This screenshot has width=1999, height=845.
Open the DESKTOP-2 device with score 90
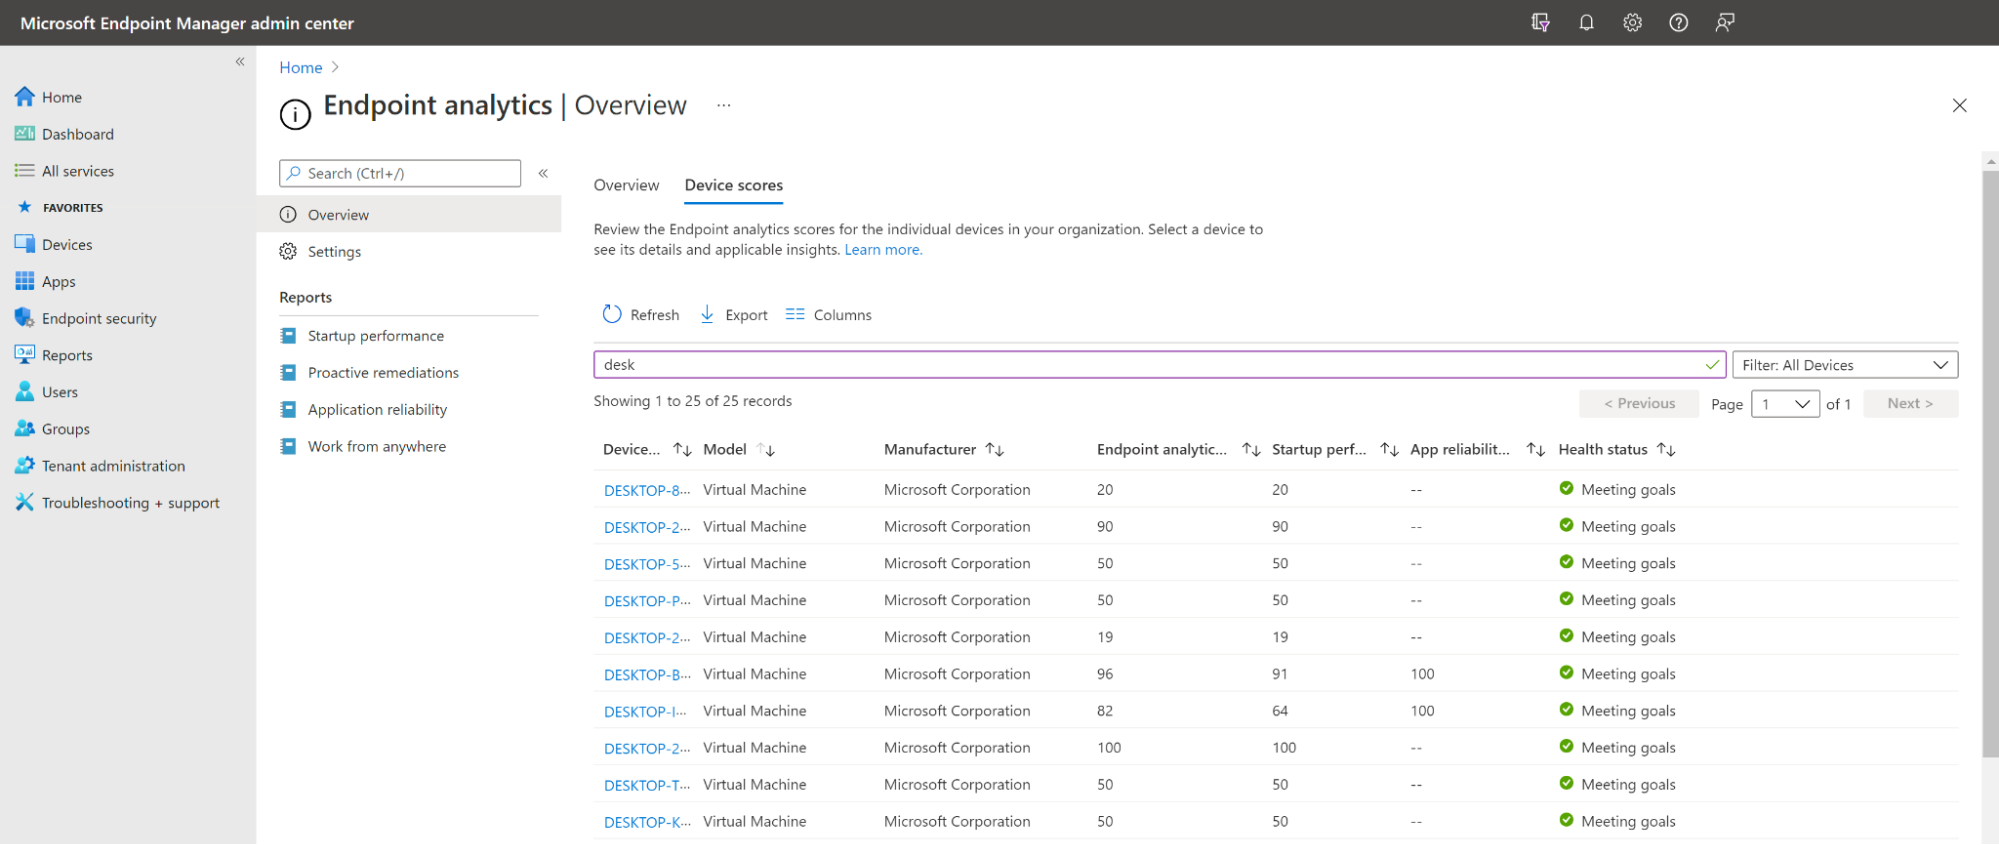[x=647, y=527]
